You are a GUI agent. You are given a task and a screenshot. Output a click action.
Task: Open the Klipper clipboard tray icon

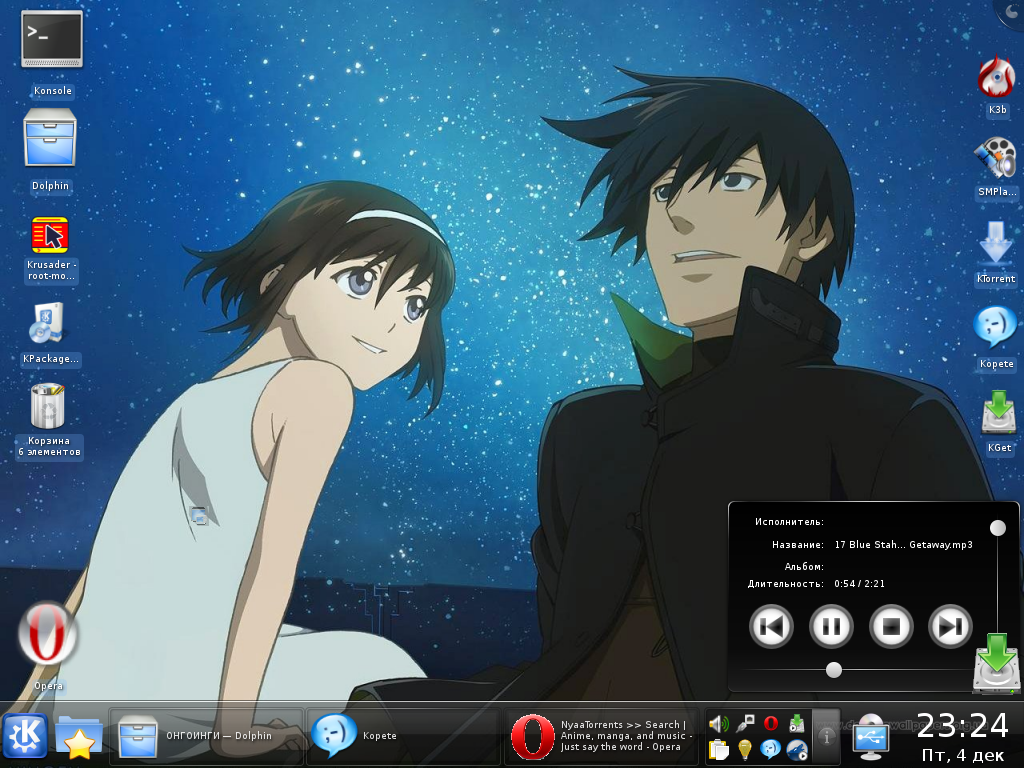point(718,750)
